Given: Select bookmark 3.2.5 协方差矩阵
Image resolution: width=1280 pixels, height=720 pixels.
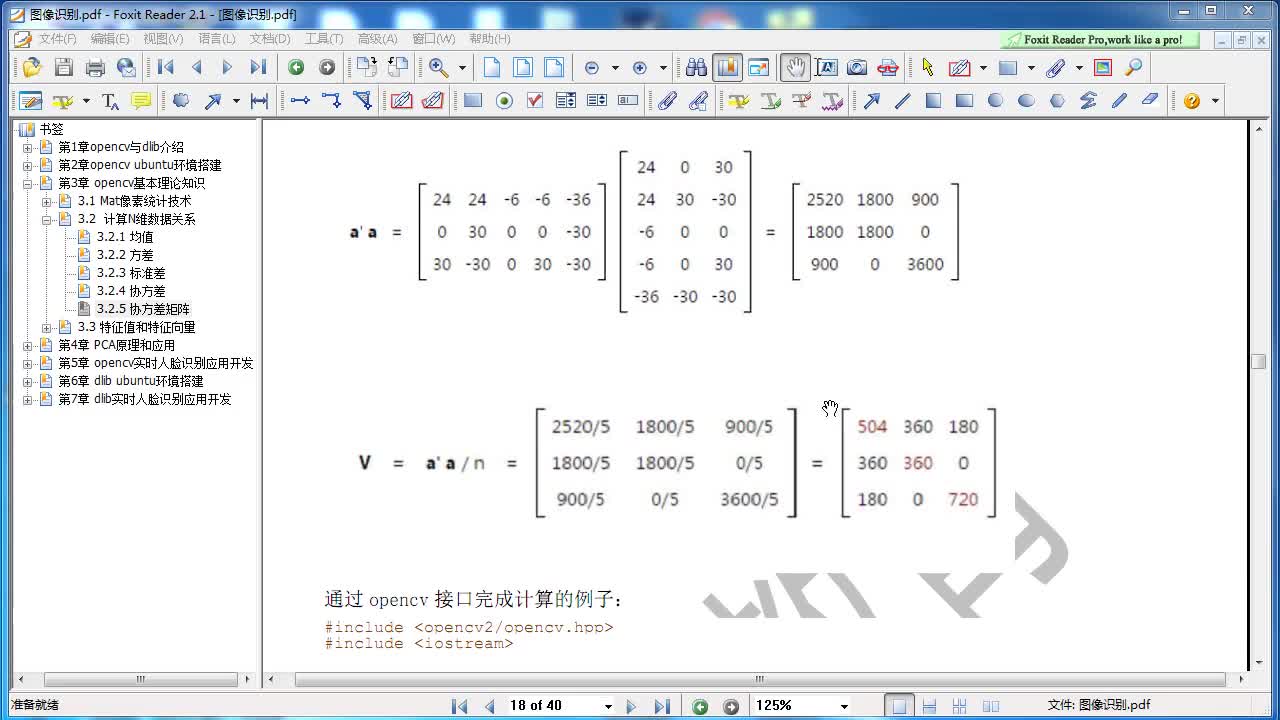Looking at the screenshot, I should (142, 309).
